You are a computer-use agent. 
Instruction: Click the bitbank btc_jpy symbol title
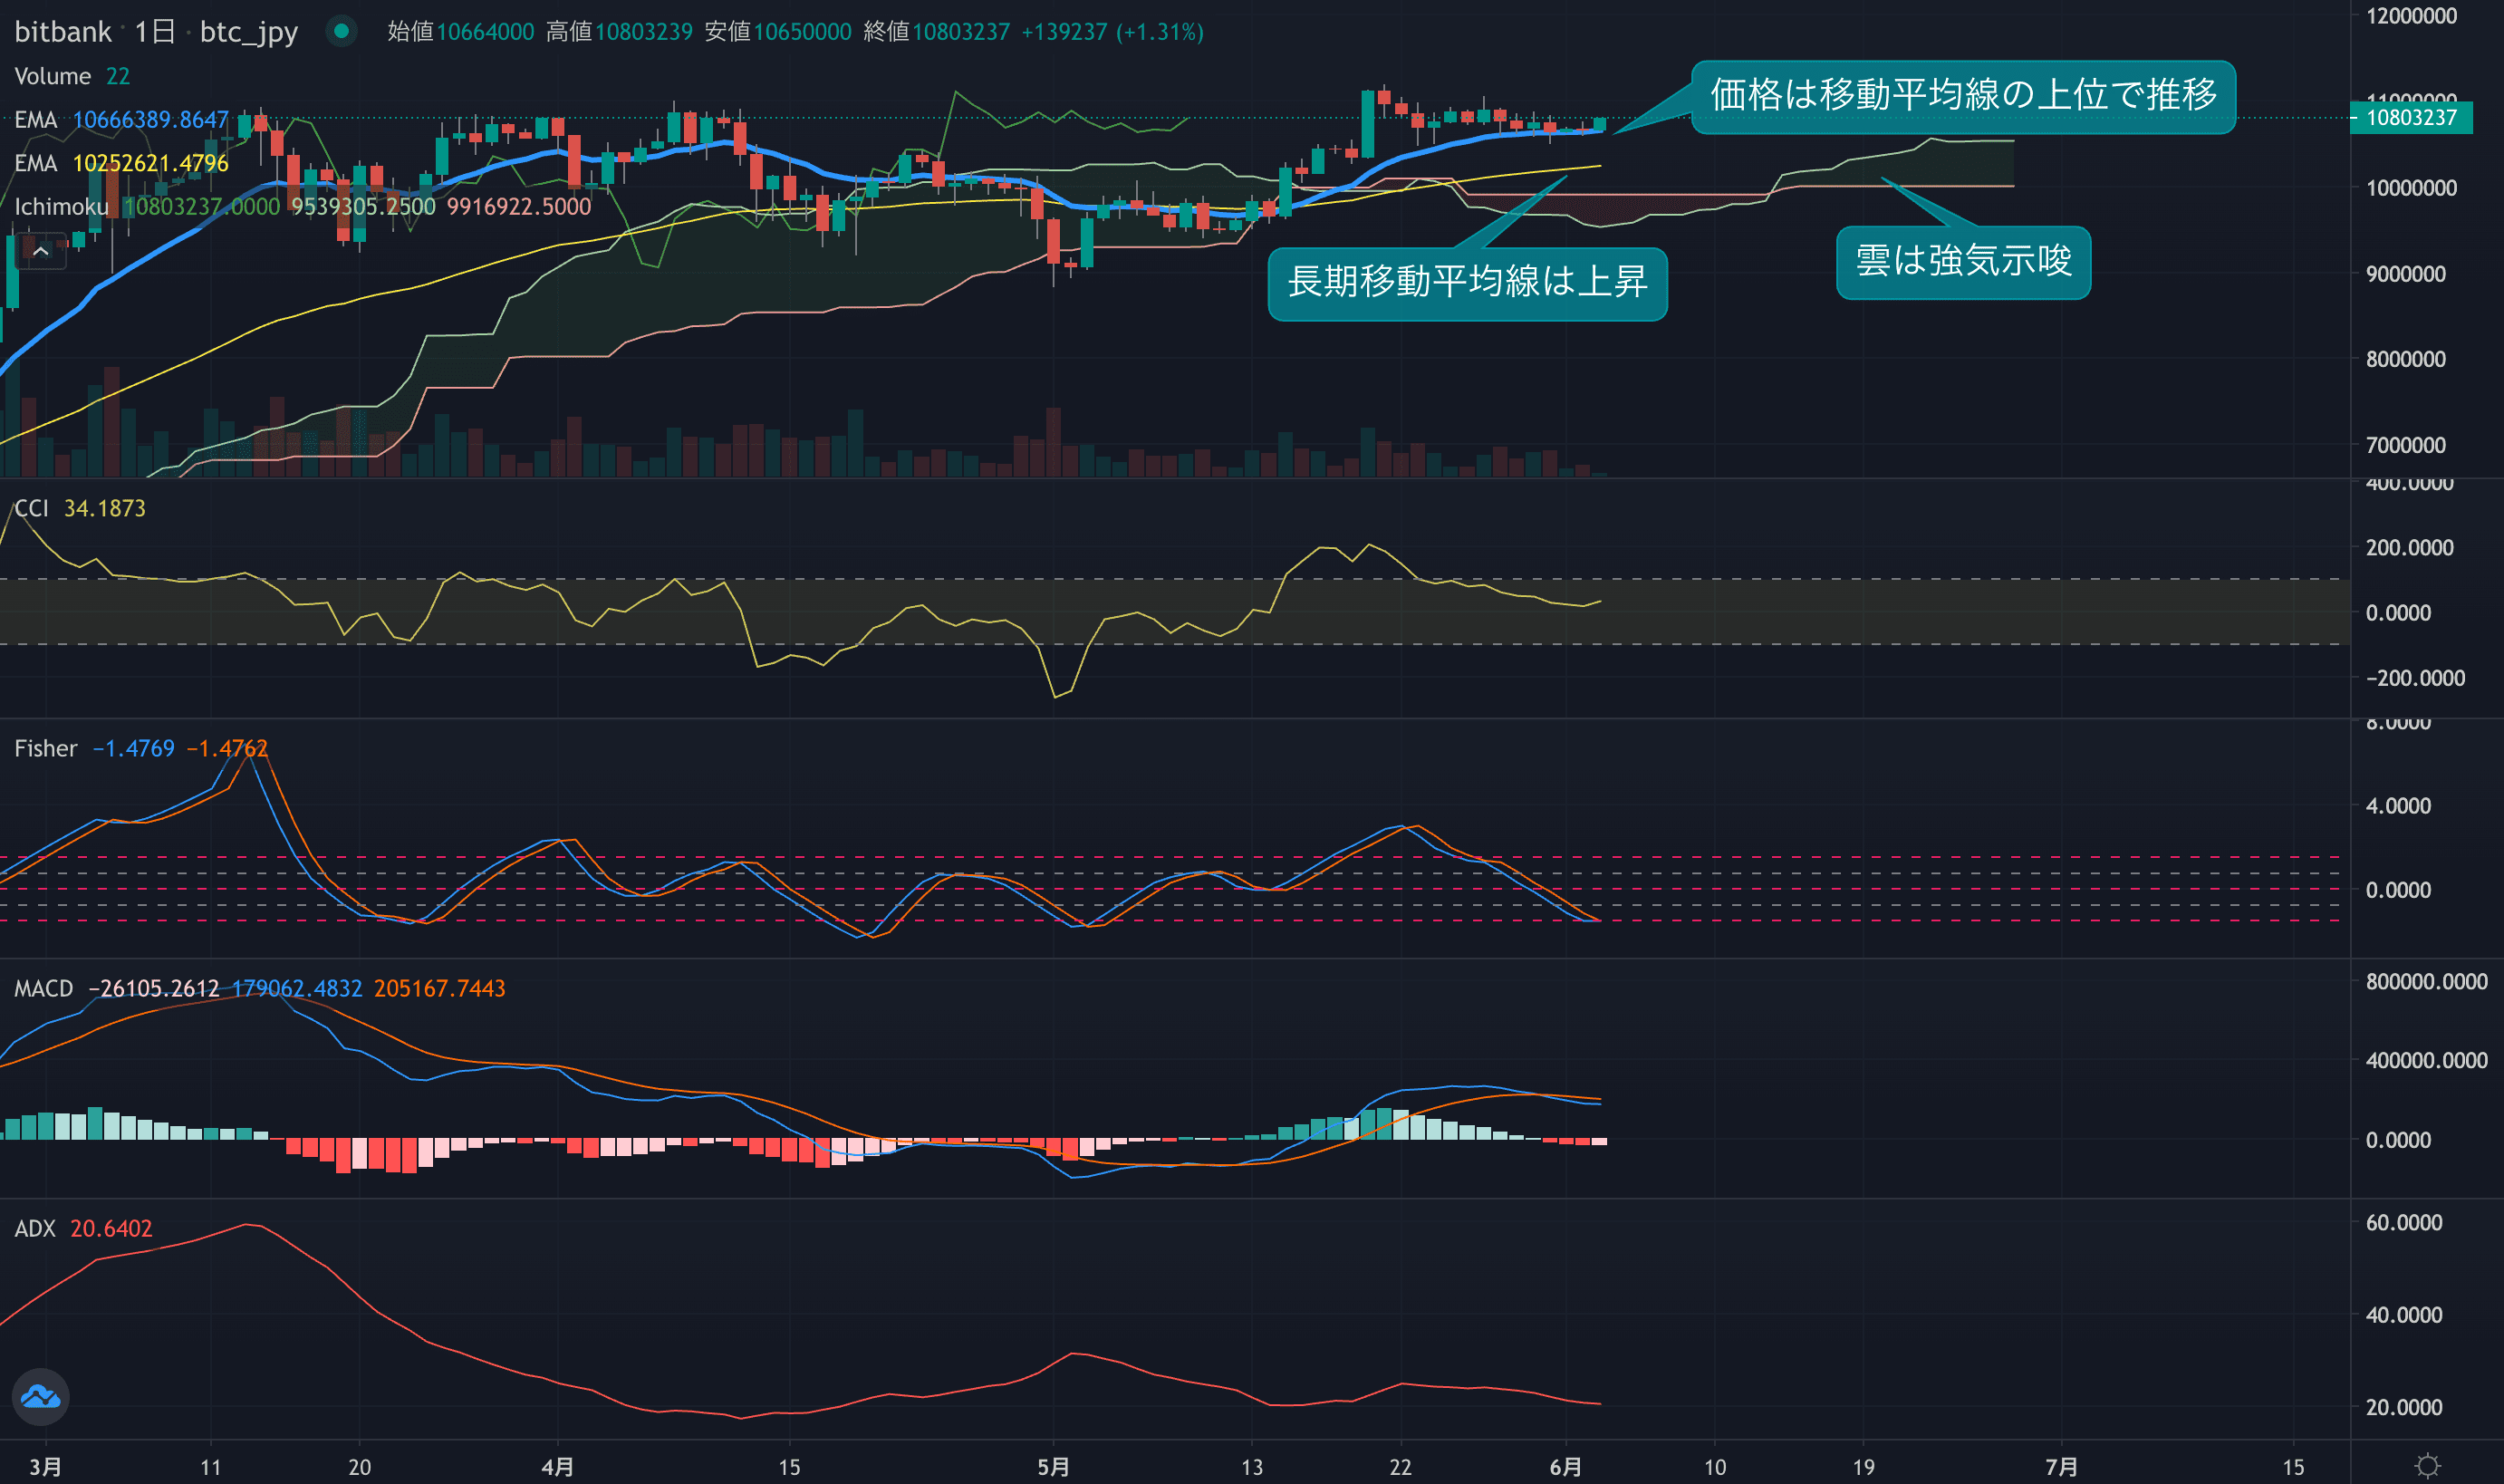click(x=62, y=32)
